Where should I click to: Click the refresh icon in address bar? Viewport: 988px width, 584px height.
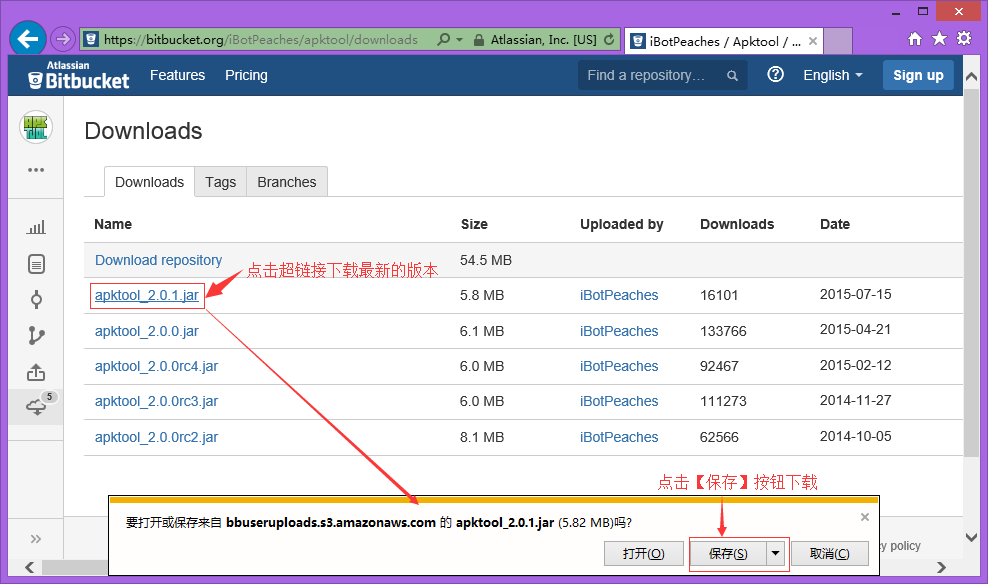point(609,40)
